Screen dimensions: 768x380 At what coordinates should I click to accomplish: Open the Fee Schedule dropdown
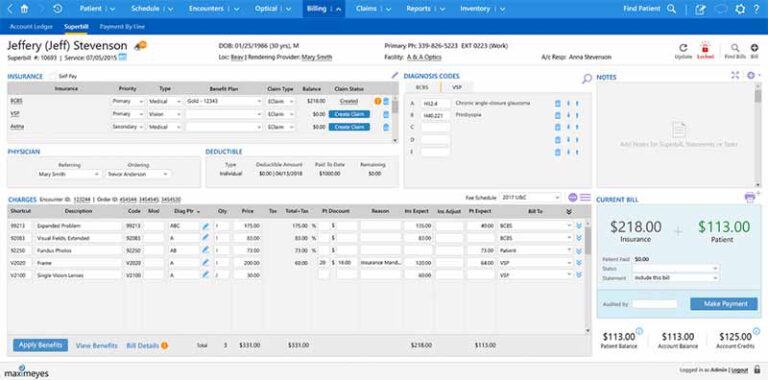pyautogui.click(x=530, y=197)
